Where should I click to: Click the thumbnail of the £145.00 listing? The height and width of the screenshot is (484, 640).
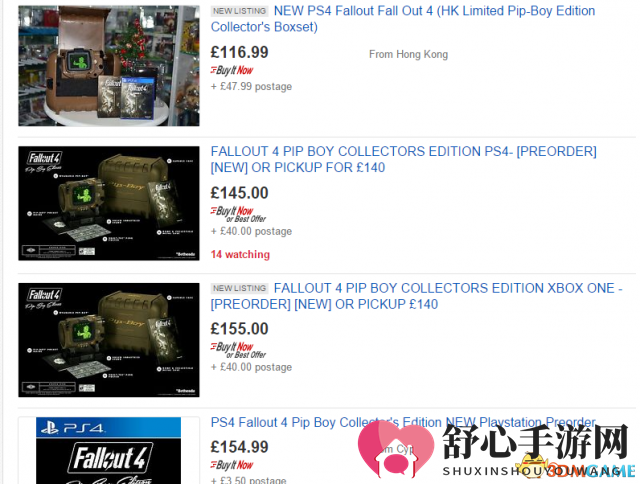tap(109, 203)
